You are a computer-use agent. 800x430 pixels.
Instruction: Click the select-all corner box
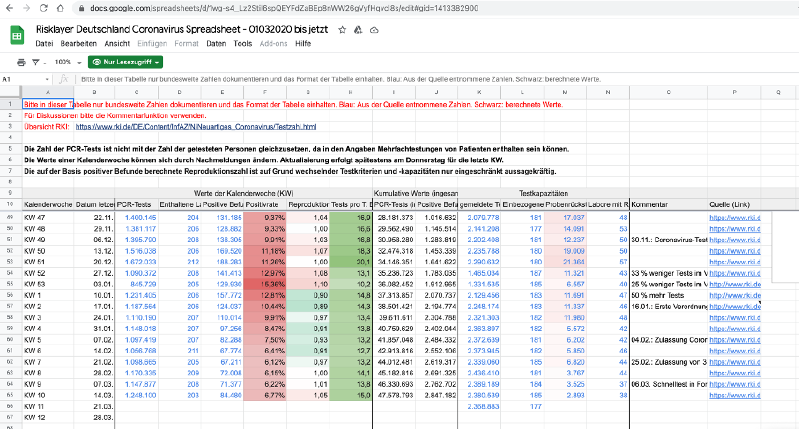pos(10,92)
